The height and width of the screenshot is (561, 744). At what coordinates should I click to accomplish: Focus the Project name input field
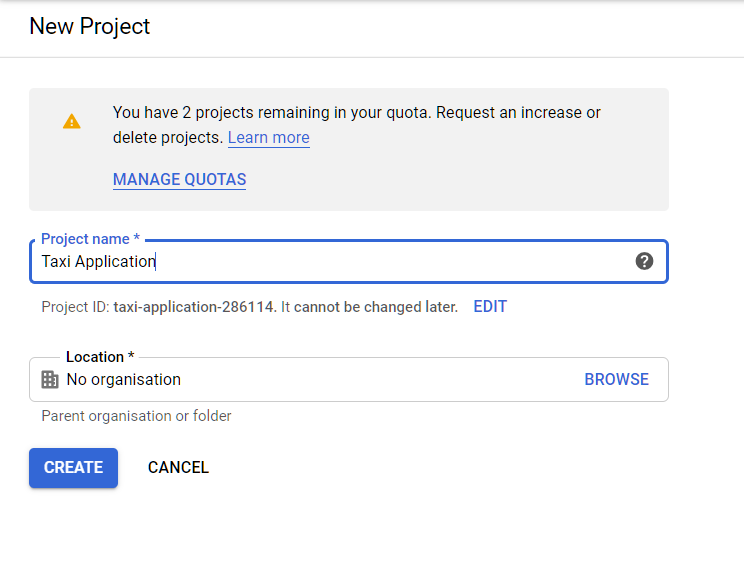[349, 262]
